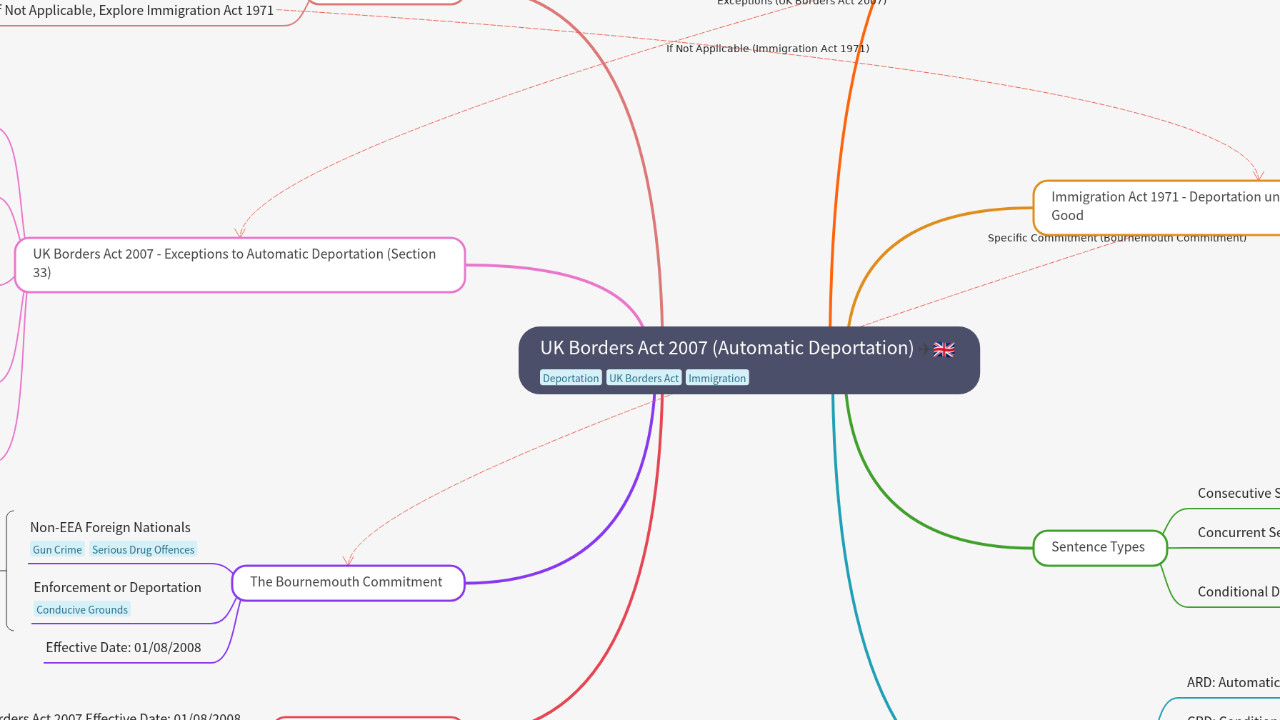Click the Specific Commitment (Bournemouth Commitment) link label
This screenshot has height=720, width=1280.
click(x=1117, y=238)
